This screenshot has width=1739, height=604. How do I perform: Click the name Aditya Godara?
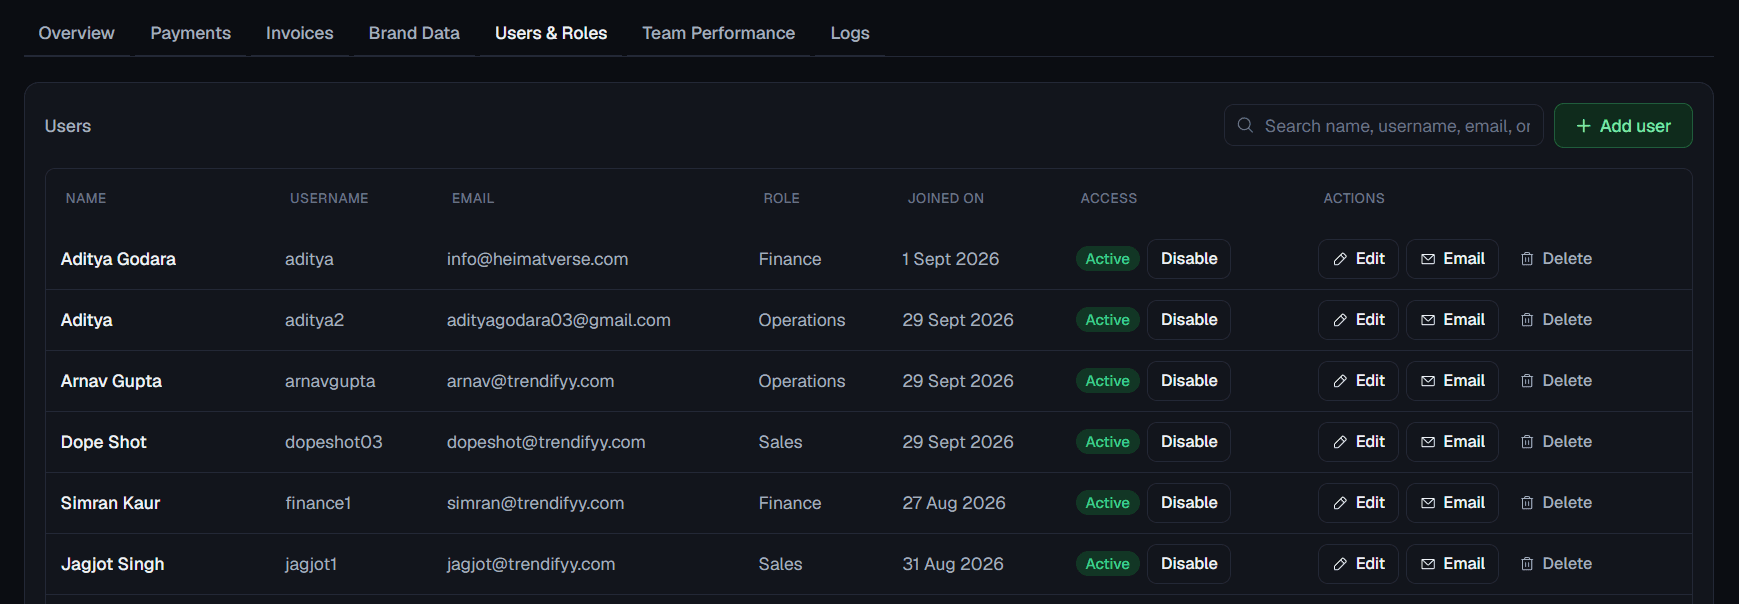pos(118,259)
